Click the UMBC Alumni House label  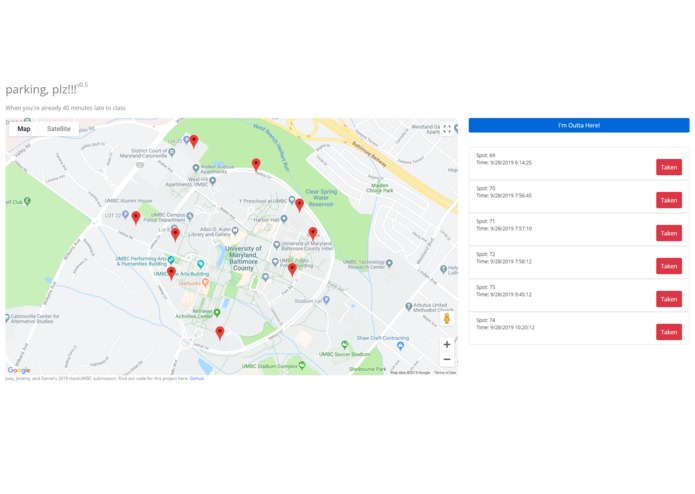[128, 201]
